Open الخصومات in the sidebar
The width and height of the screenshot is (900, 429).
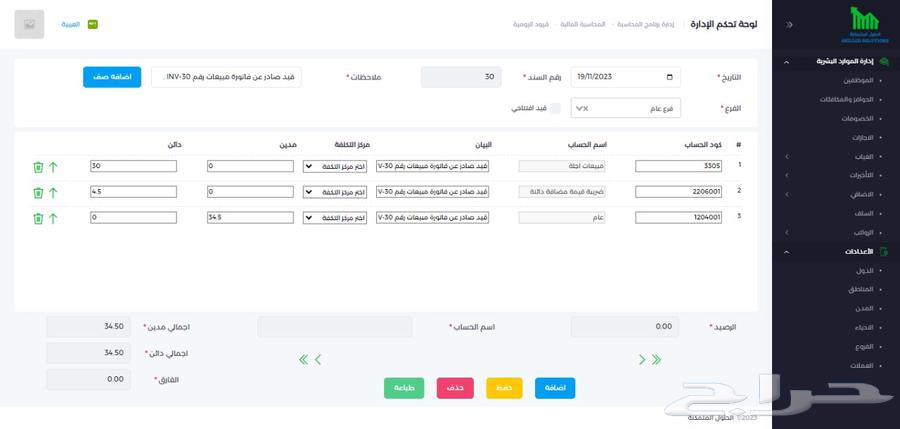[x=858, y=118]
